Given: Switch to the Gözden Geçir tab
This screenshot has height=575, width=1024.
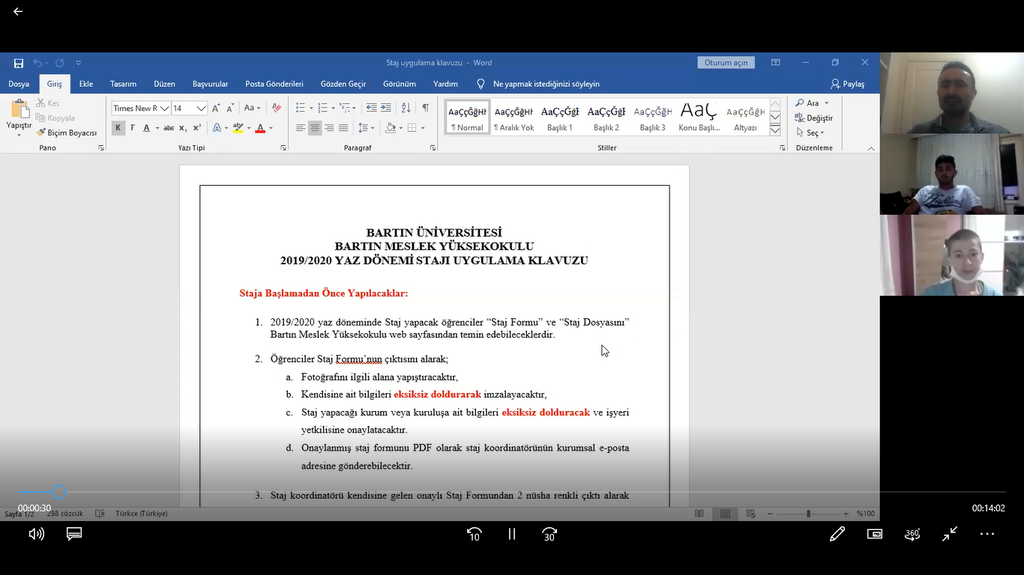Looking at the screenshot, I should click(x=344, y=84).
